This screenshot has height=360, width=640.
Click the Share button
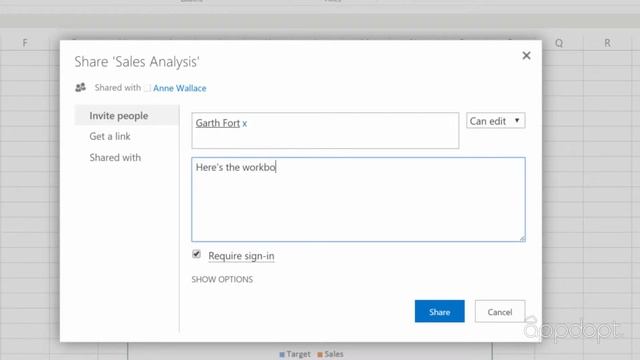click(x=440, y=311)
